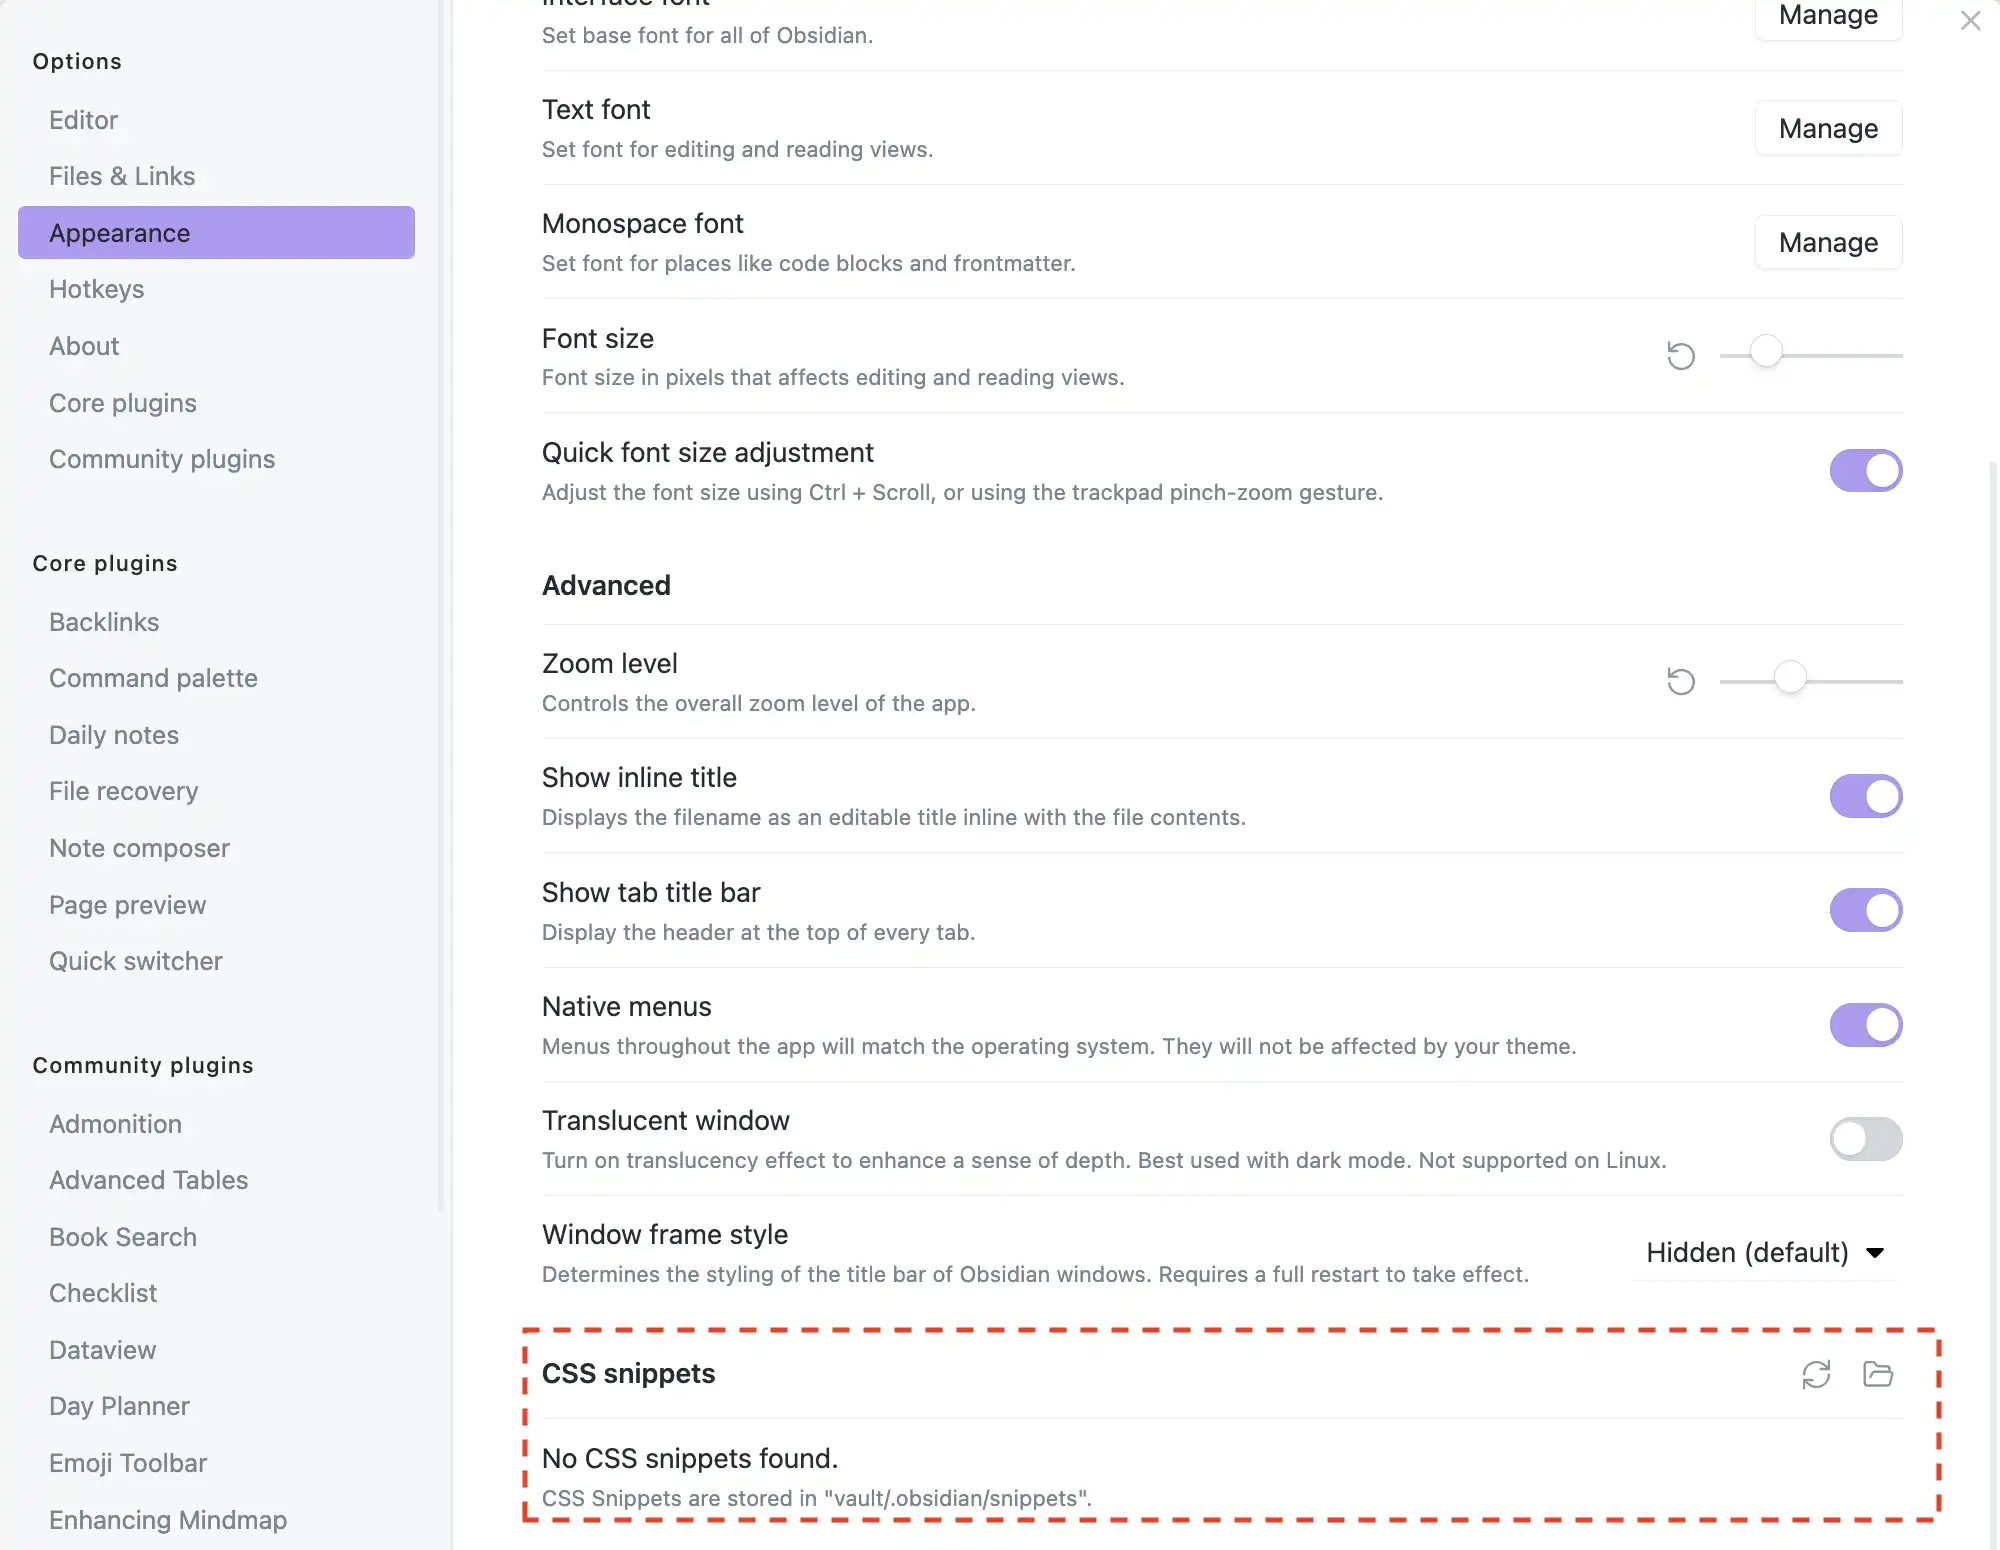Open Daily notes plugin settings
The image size is (2000, 1550).
coord(114,735)
